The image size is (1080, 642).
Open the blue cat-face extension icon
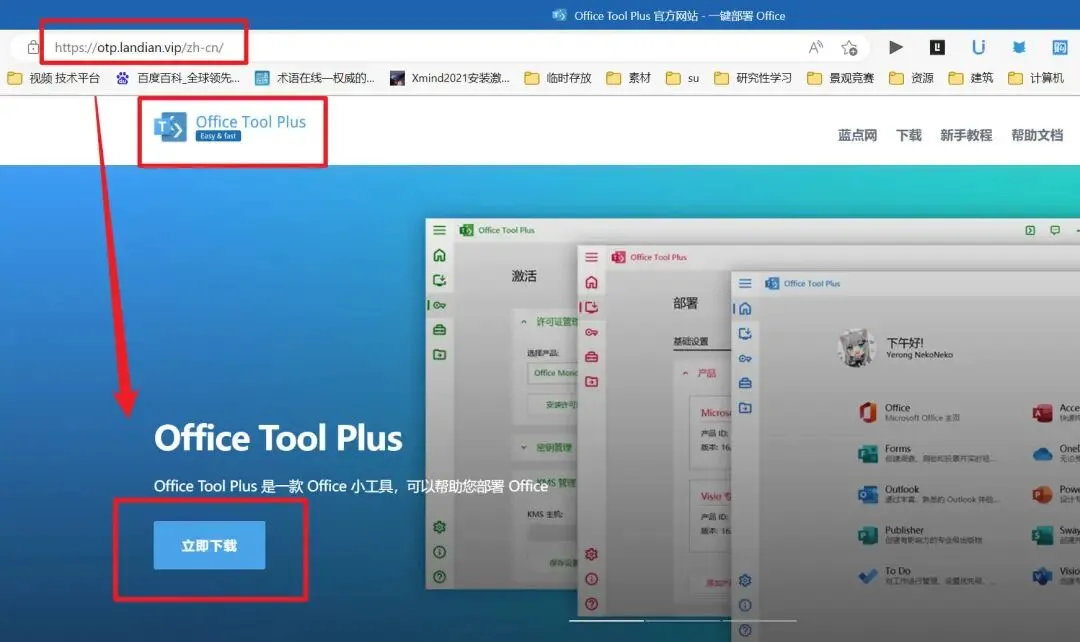click(x=1019, y=48)
